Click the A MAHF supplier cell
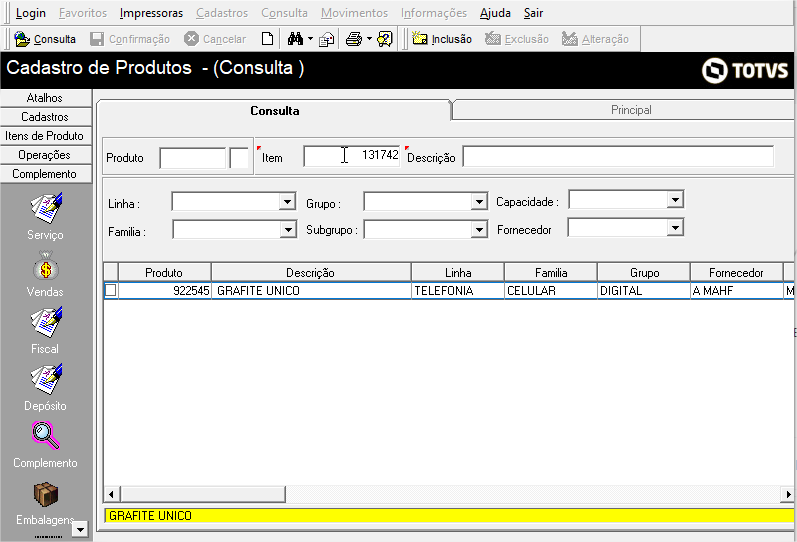 736,290
